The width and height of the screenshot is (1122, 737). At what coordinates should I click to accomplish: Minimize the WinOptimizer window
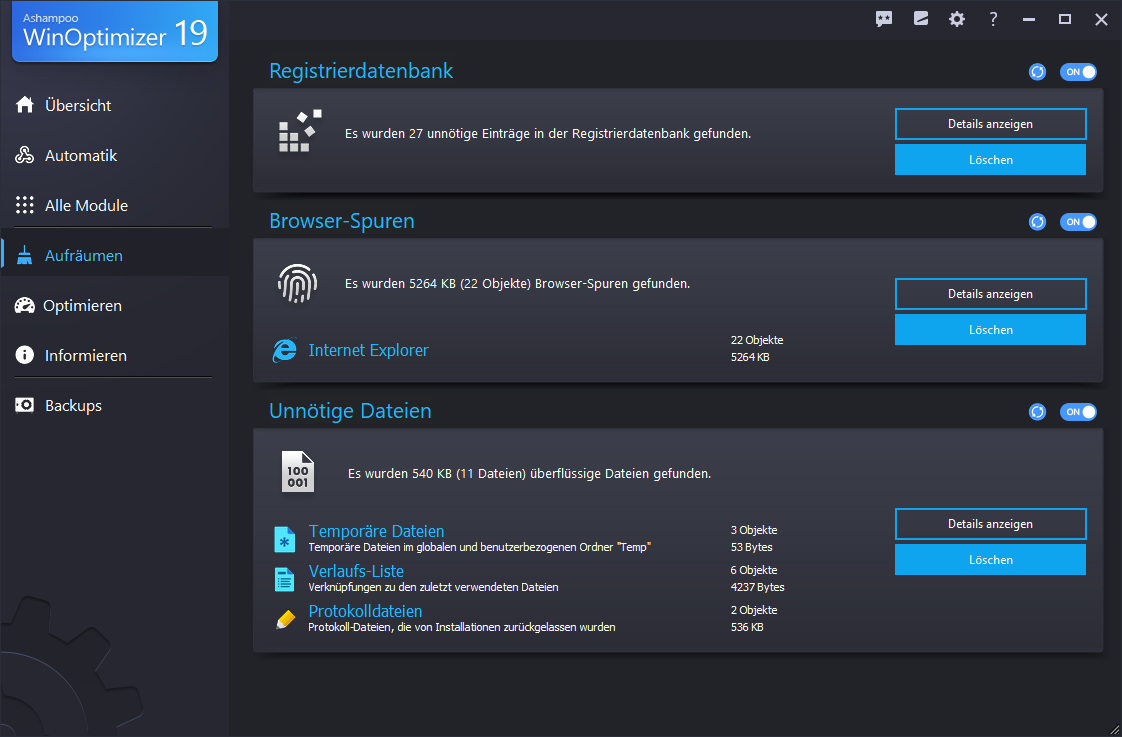click(x=1029, y=19)
